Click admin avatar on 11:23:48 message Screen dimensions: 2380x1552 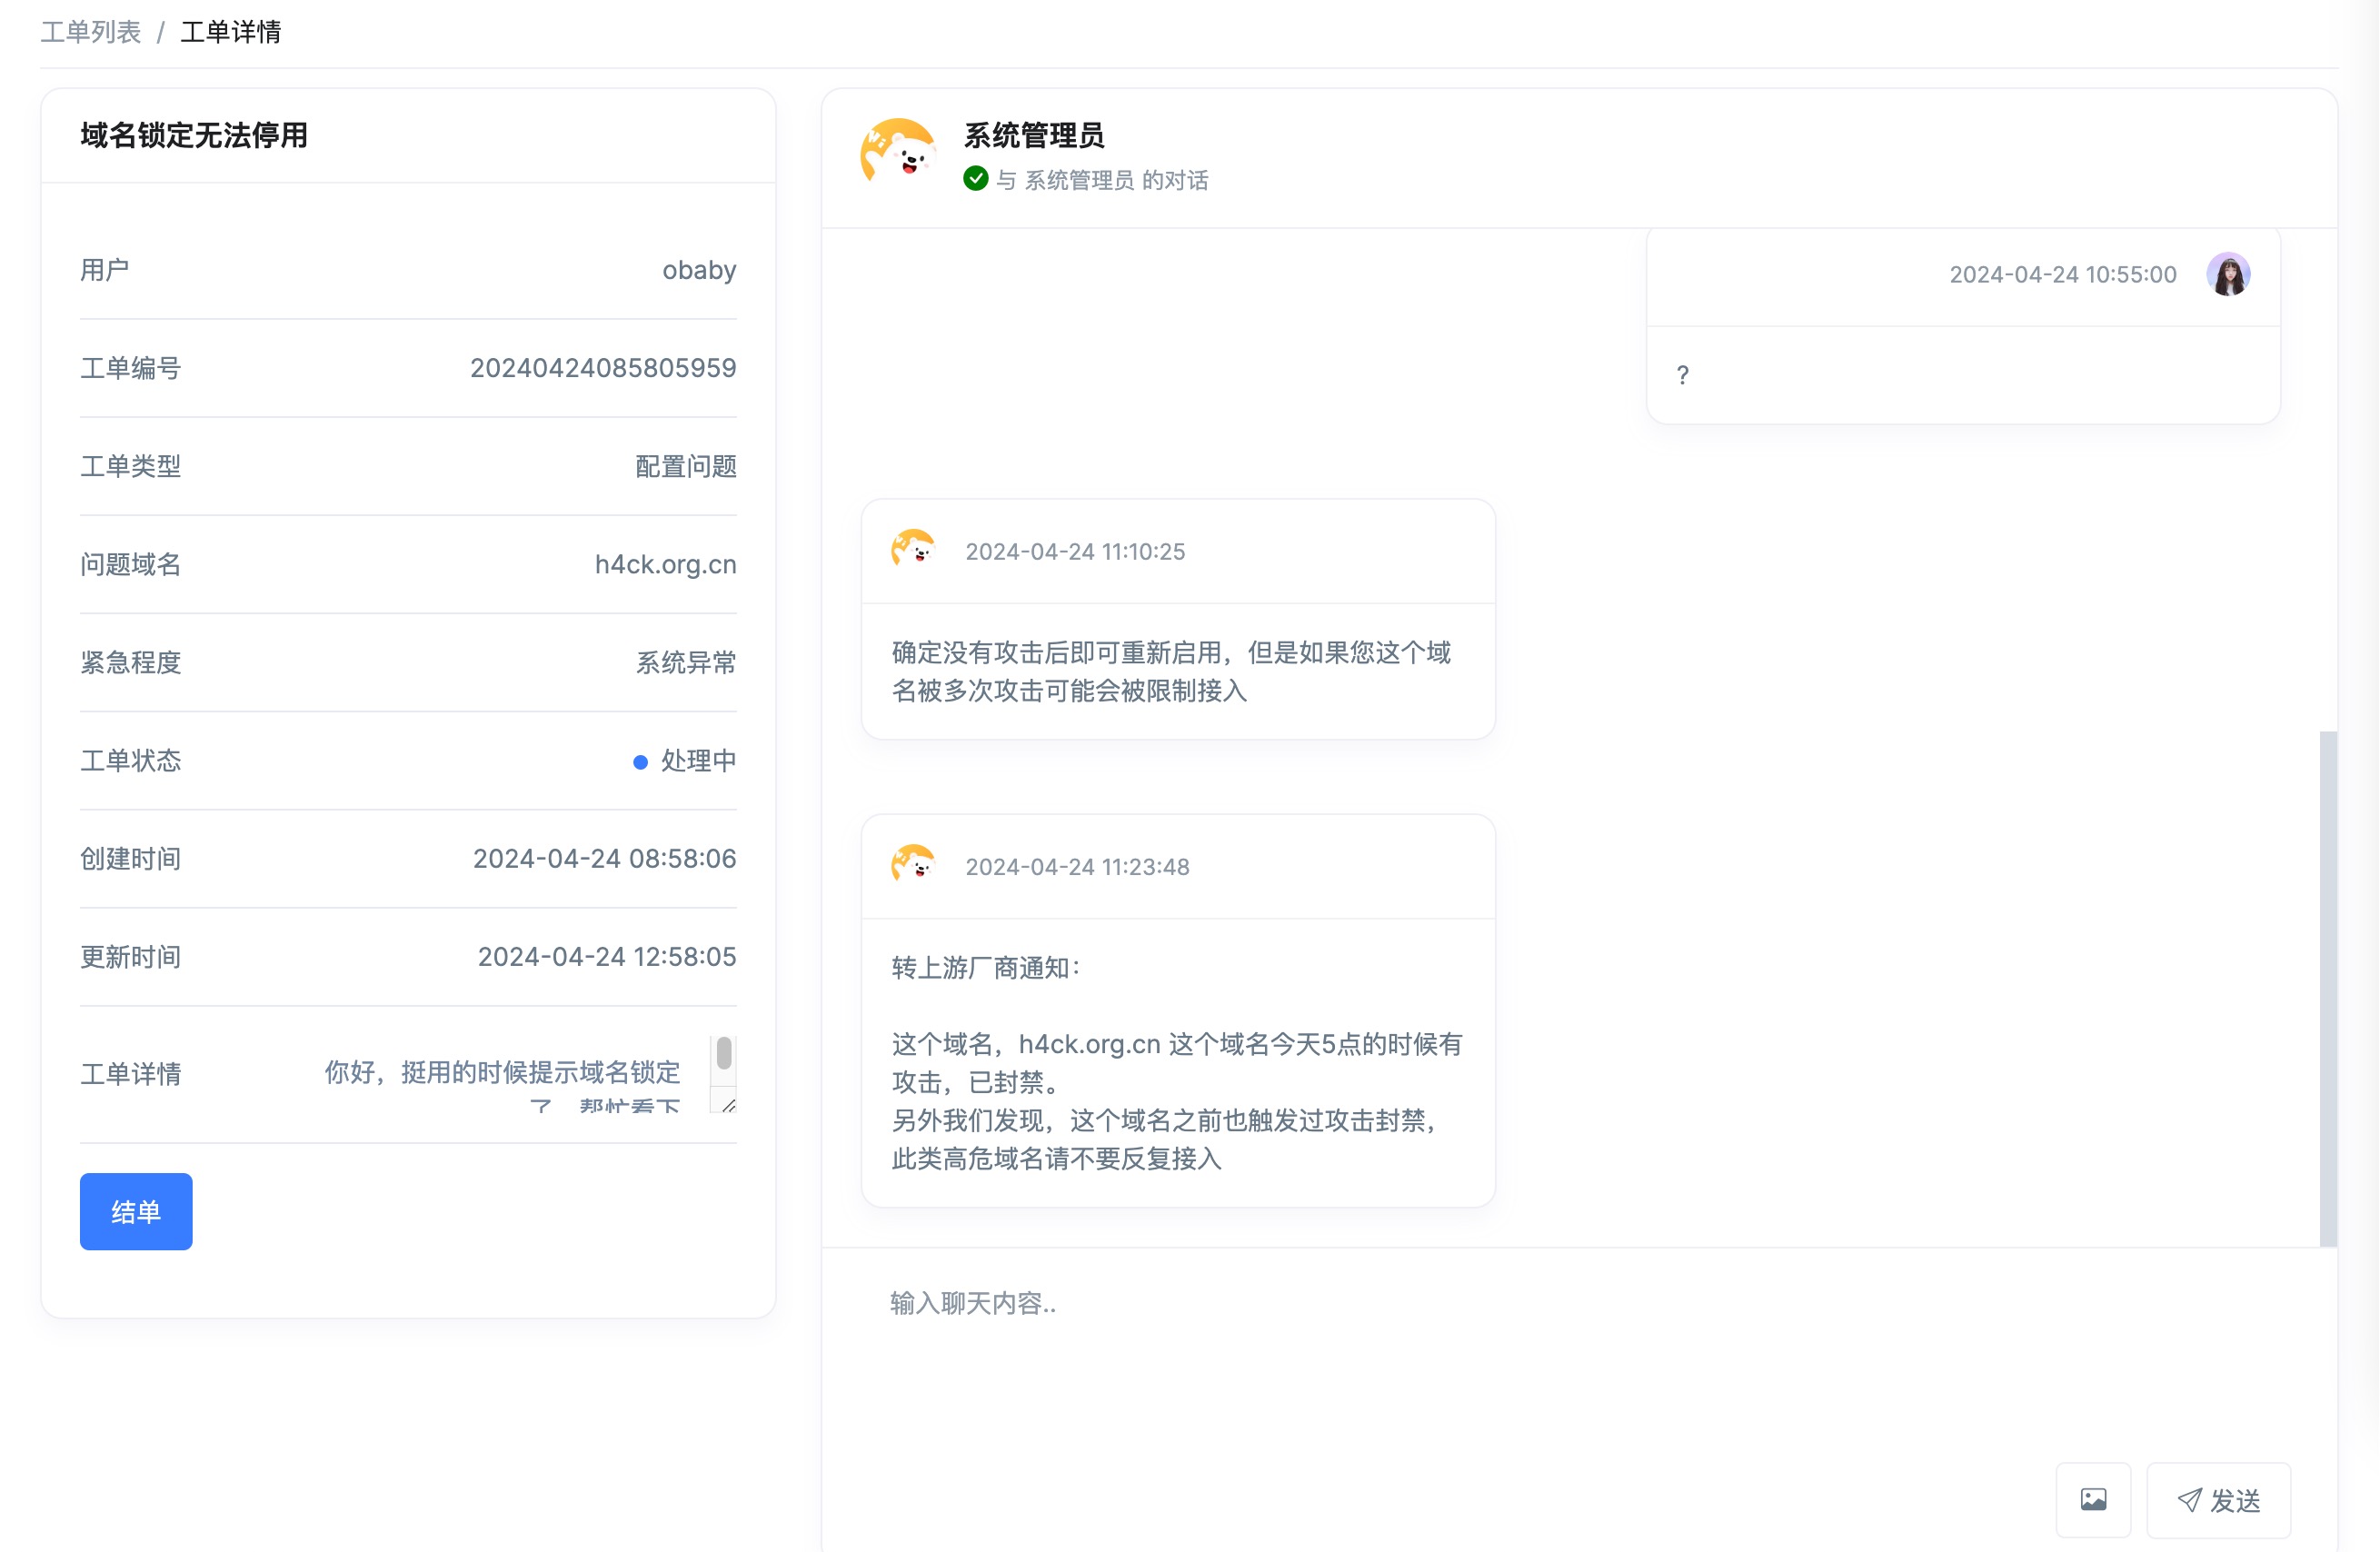912,865
